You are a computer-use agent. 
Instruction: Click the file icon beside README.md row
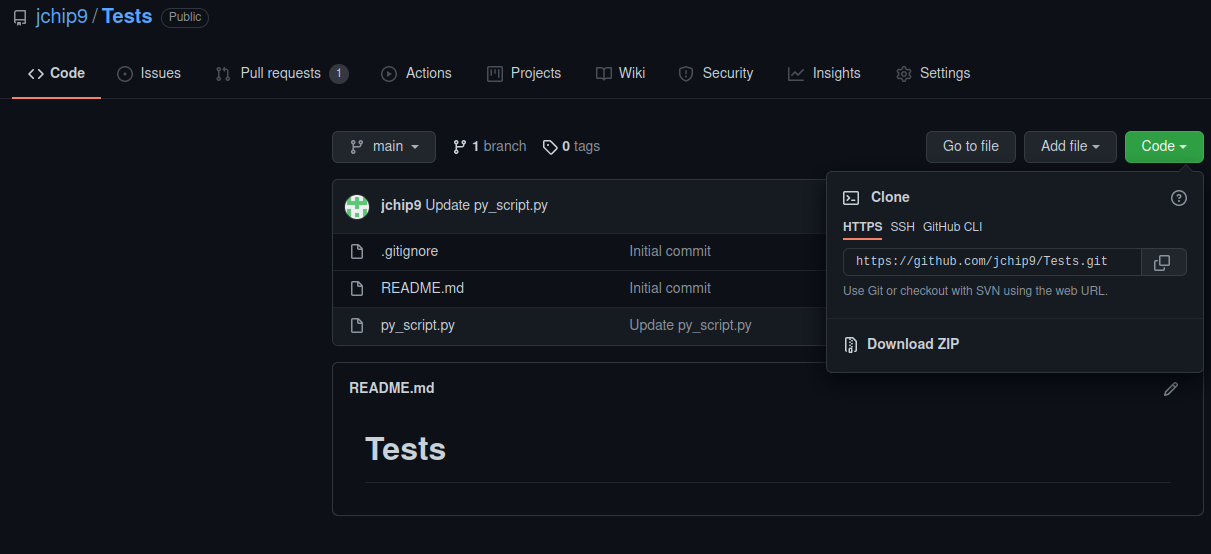[357, 288]
